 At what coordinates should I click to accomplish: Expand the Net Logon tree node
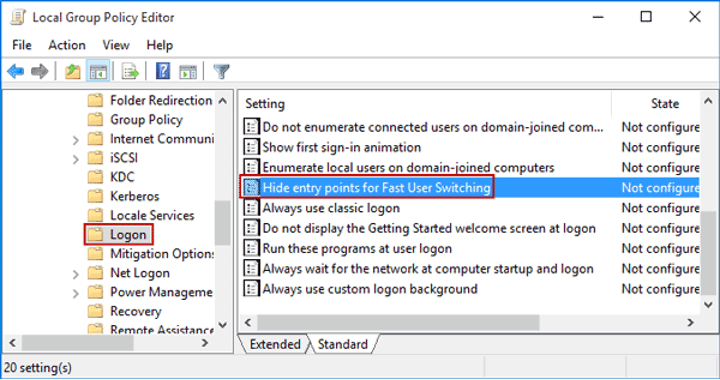tap(75, 274)
